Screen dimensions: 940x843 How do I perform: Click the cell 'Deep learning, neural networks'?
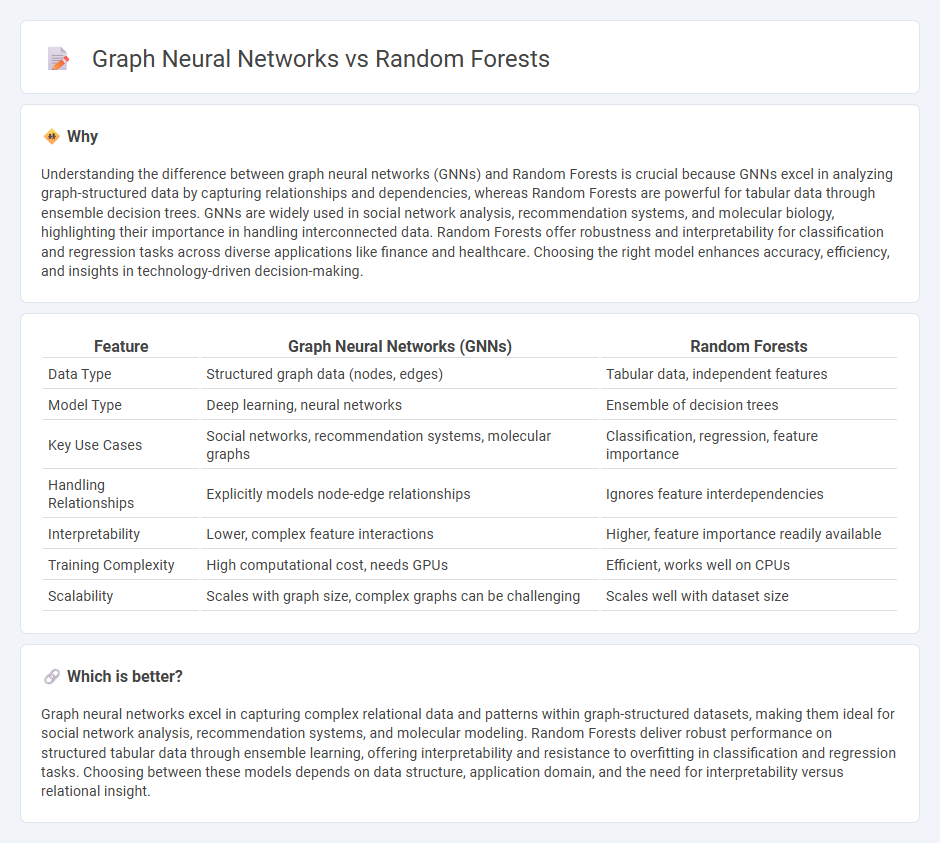304,405
